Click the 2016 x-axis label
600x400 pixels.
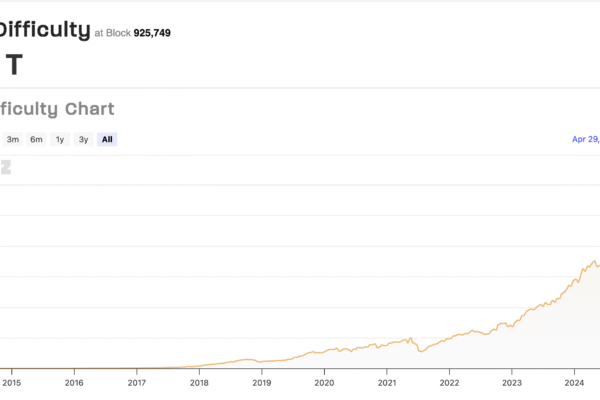point(74,381)
